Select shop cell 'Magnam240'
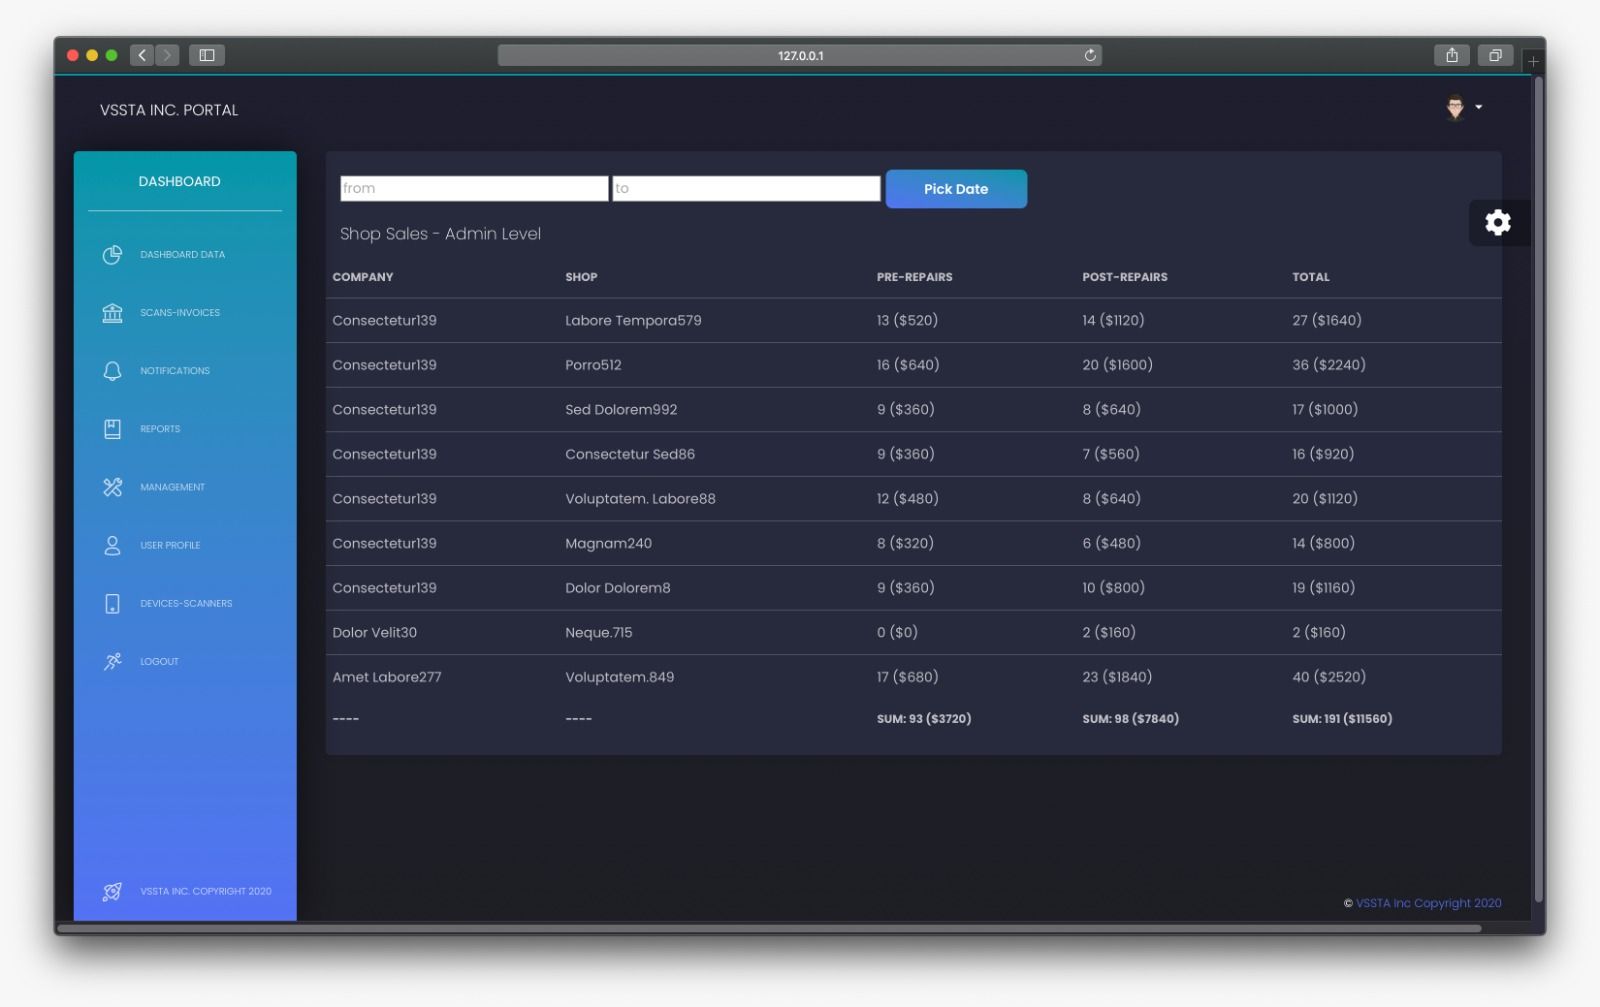This screenshot has width=1600, height=1007. [x=608, y=543]
